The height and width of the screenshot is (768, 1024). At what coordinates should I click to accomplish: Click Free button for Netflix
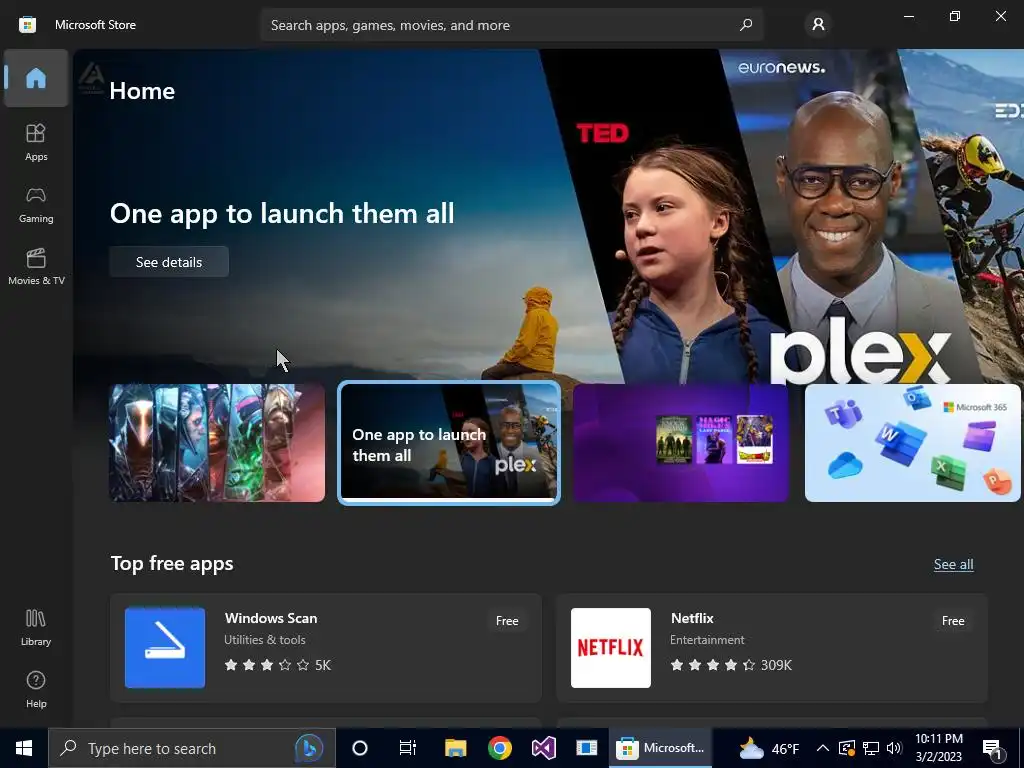953,621
